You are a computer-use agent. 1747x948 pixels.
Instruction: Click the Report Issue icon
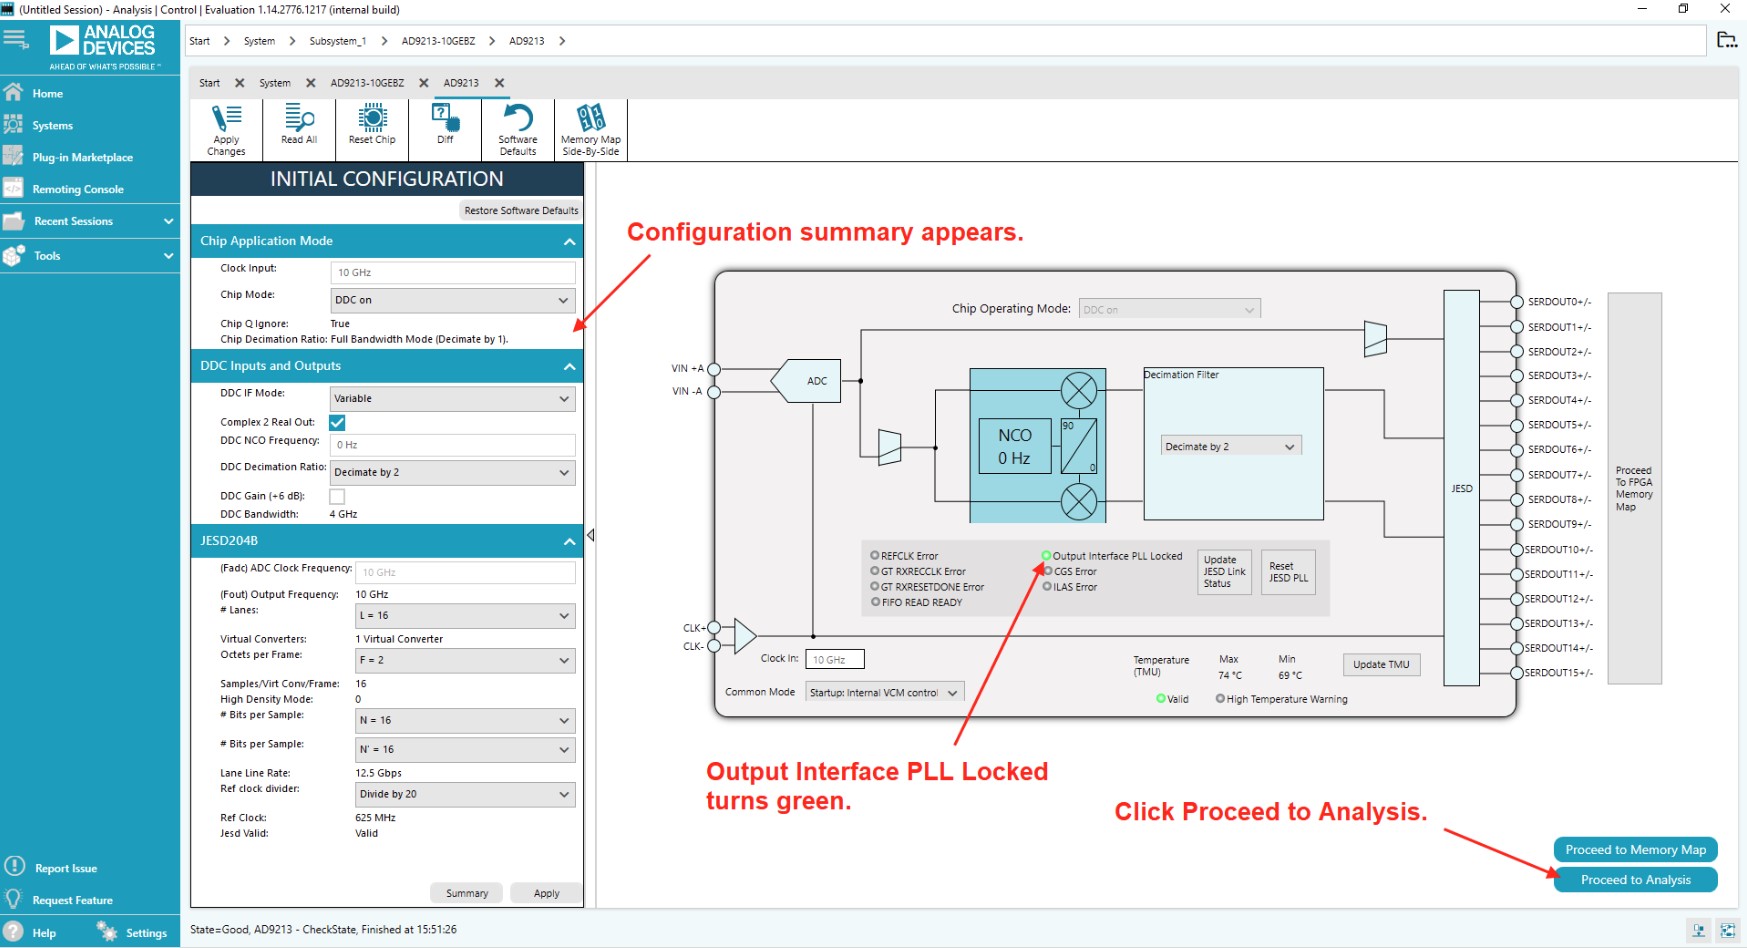click(14, 867)
